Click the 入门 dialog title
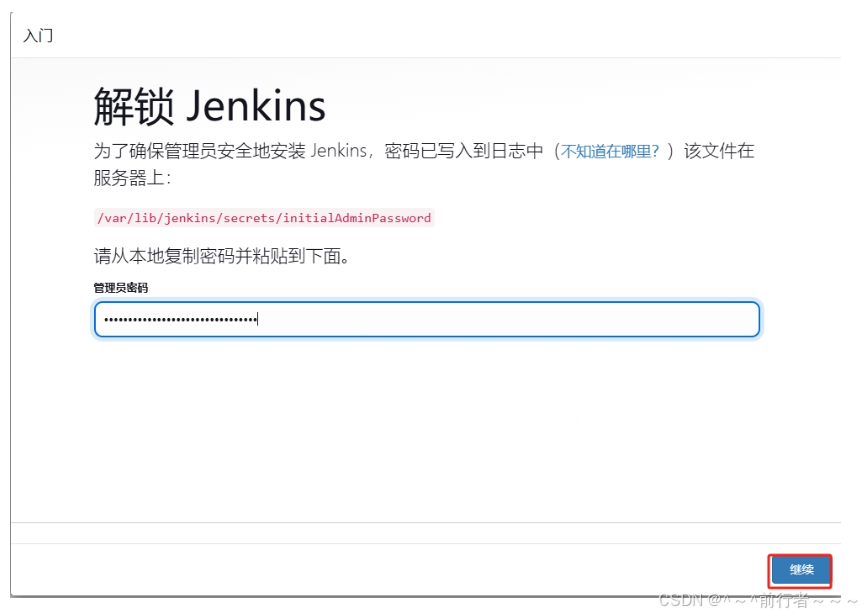Image resolution: width=864 pixels, height=615 pixels. (38, 36)
